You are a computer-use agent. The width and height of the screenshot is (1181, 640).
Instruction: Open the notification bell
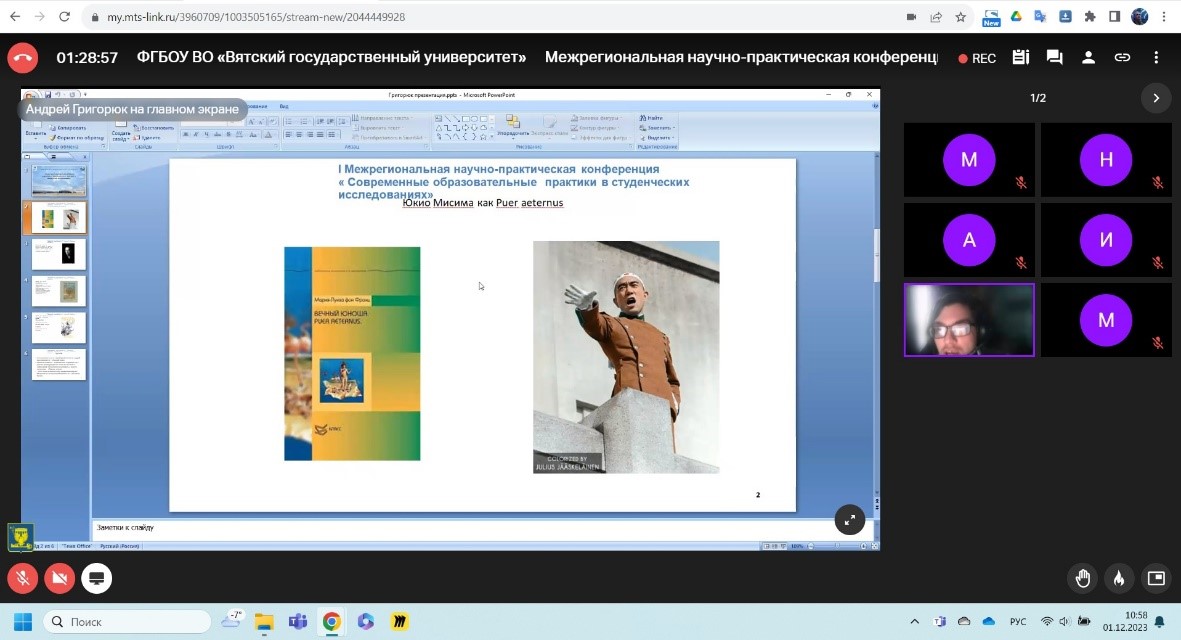pyautogui.click(x=1160, y=622)
